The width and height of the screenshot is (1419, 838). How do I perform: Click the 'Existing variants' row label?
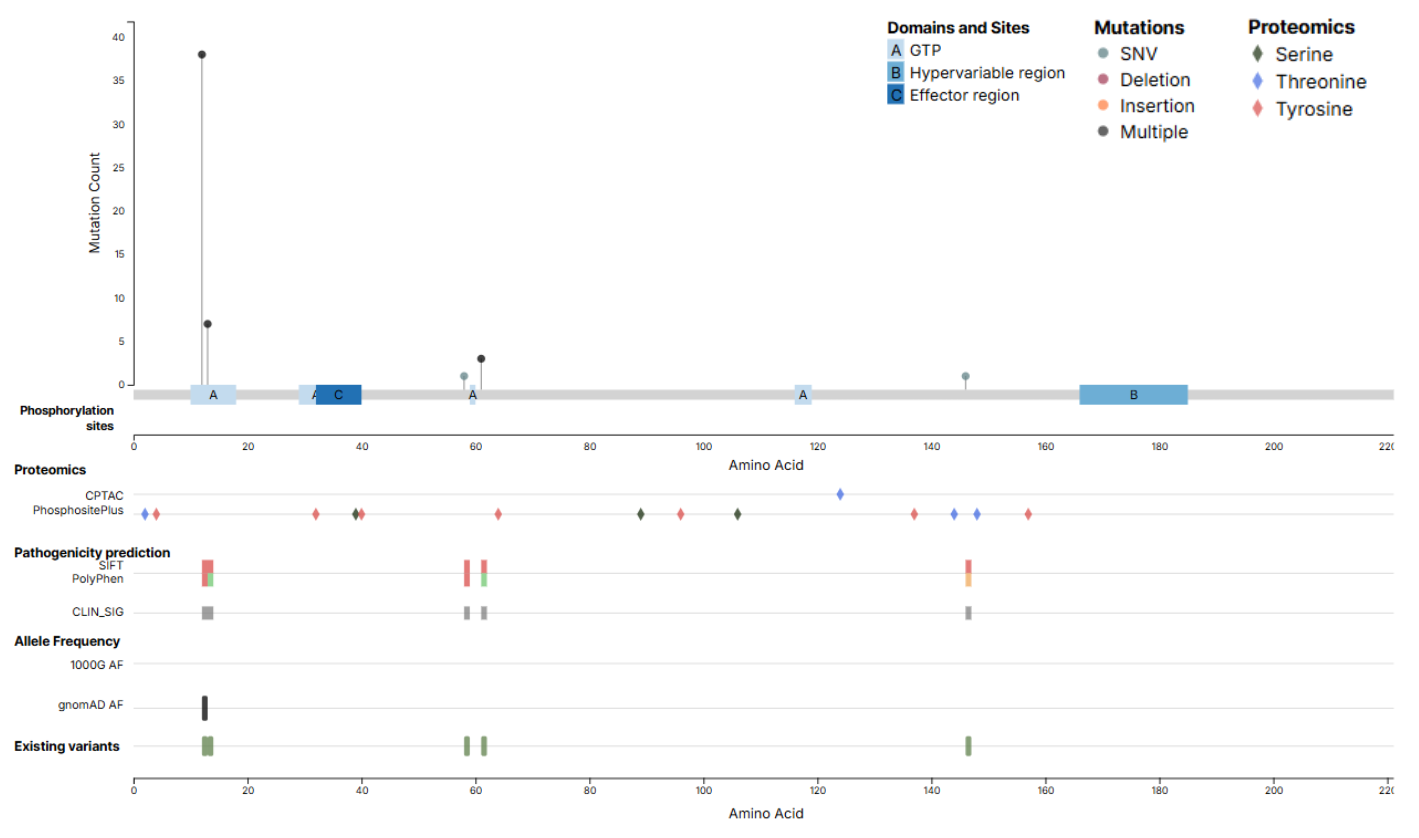(x=67, y=746)
